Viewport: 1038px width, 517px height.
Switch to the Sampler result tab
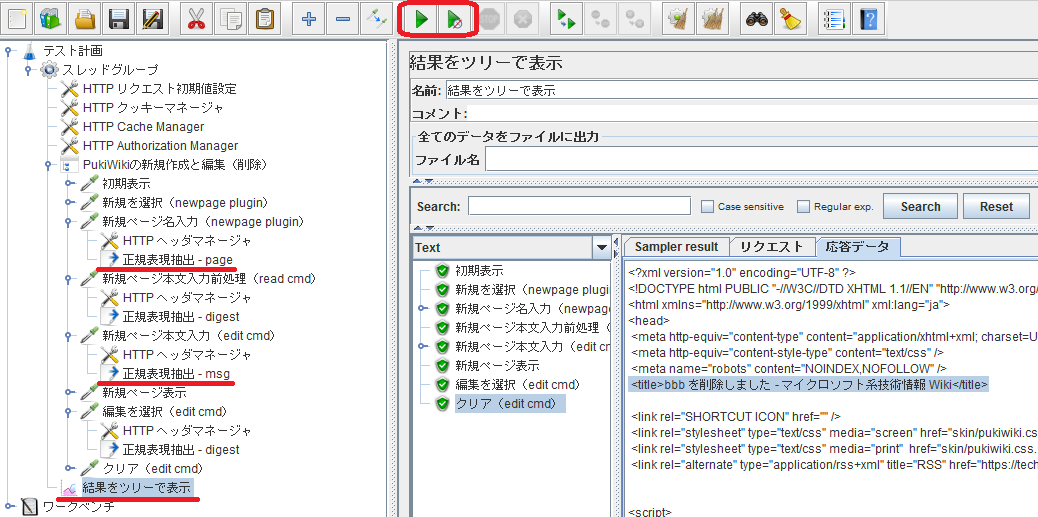(676, 247)
